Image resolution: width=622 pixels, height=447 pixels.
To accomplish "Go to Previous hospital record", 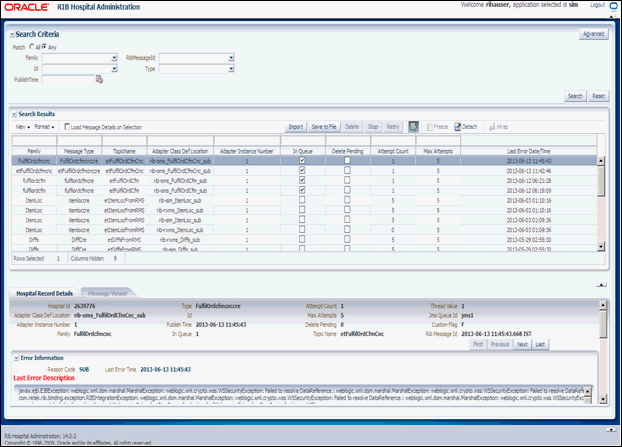I will point(500,344).
